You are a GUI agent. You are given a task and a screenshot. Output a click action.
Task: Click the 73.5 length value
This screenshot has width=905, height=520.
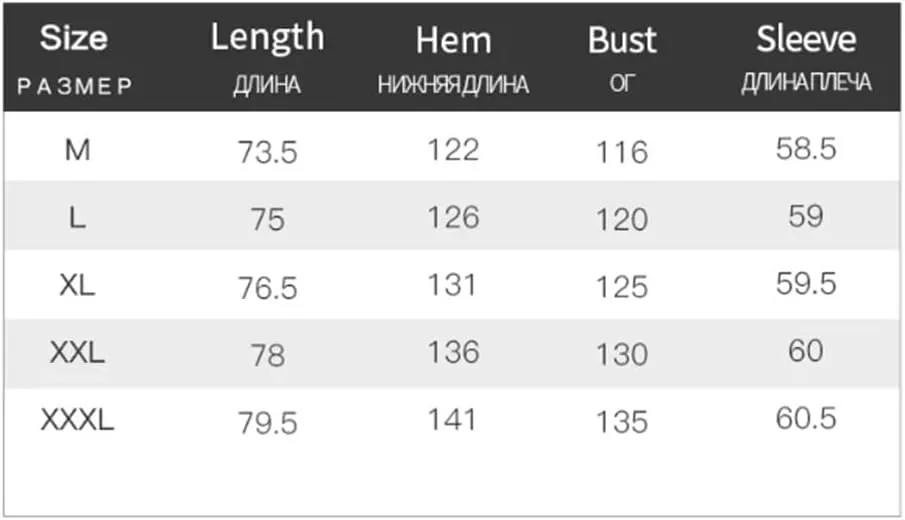click(268, 153)
